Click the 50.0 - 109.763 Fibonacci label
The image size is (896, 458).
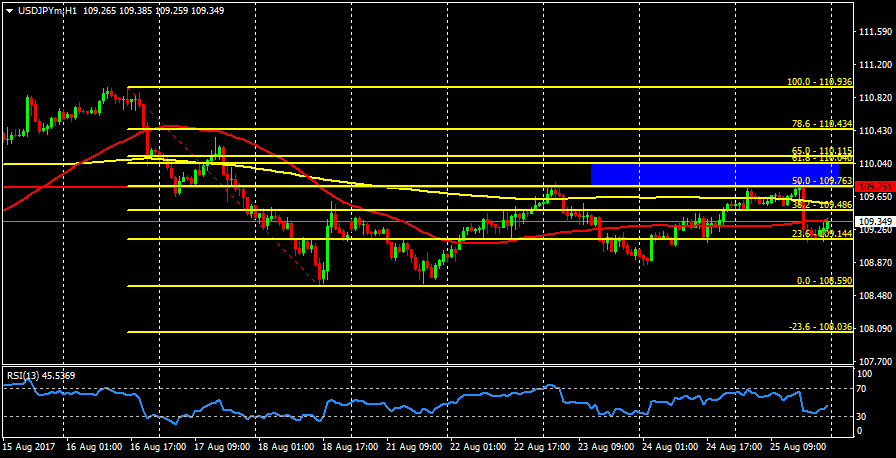click(x=821, y=181)
